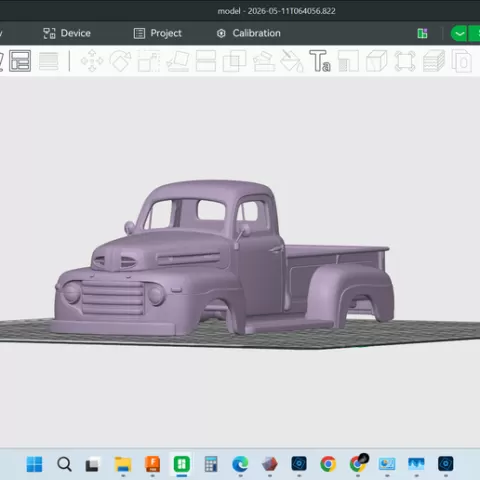The height and width of the screenshot is (480, 480).
Task: Switch to the Project tab
Action: coord(158,33)
